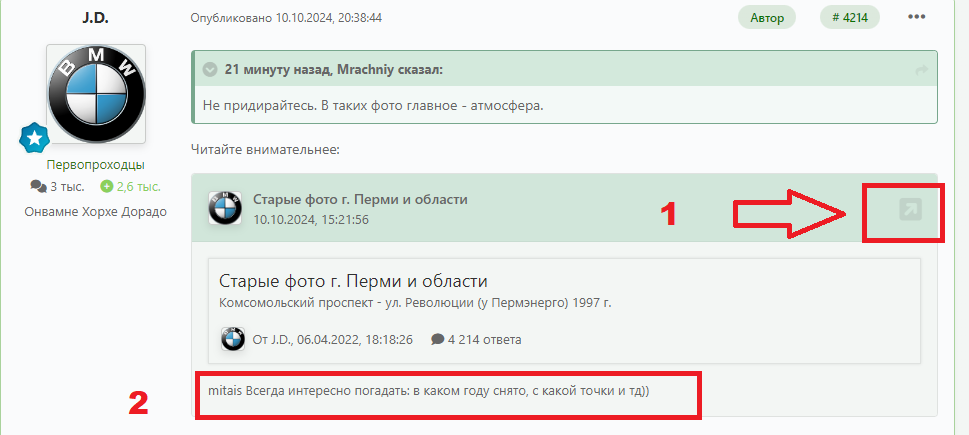Screen dimensions: 969x435
Task: Click post date 'Опубликовано 10.10.2024, 20:38:44'
Action: coord(286,18)
